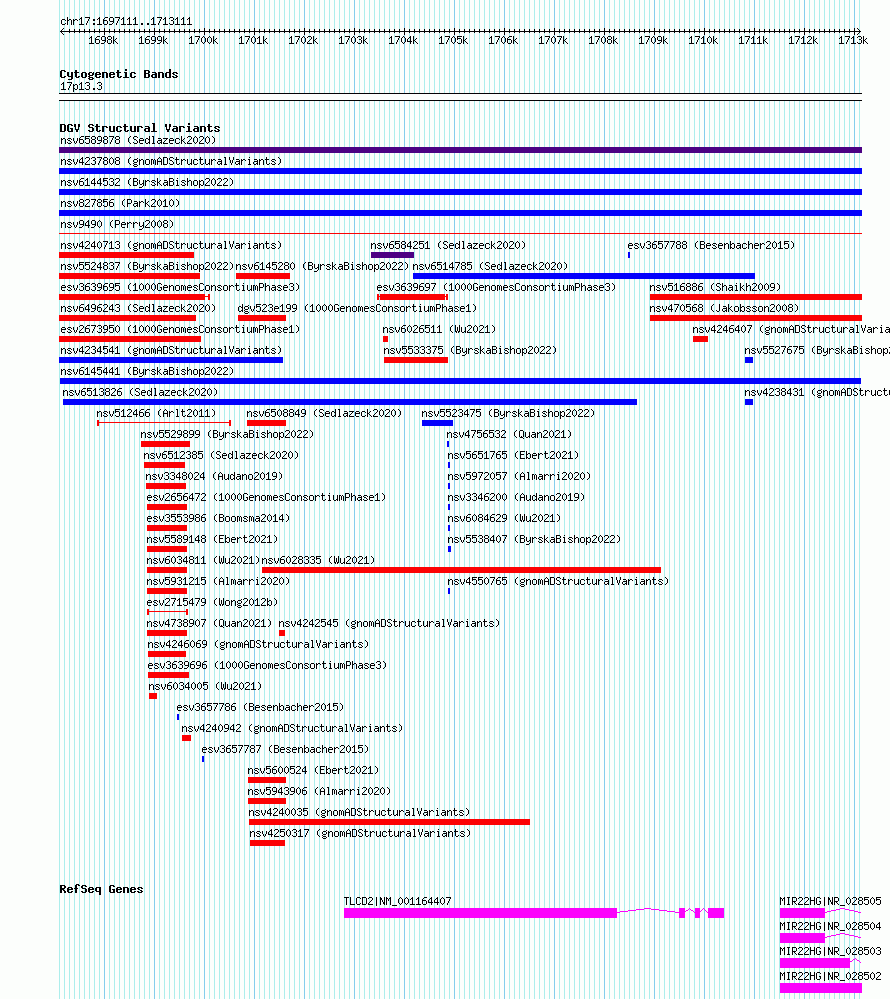Image resolution: width=890 pixels, height=999 pixels.
Task: Select nsv4738907 (Quan2021) label
Action: (x=209, y=624)
